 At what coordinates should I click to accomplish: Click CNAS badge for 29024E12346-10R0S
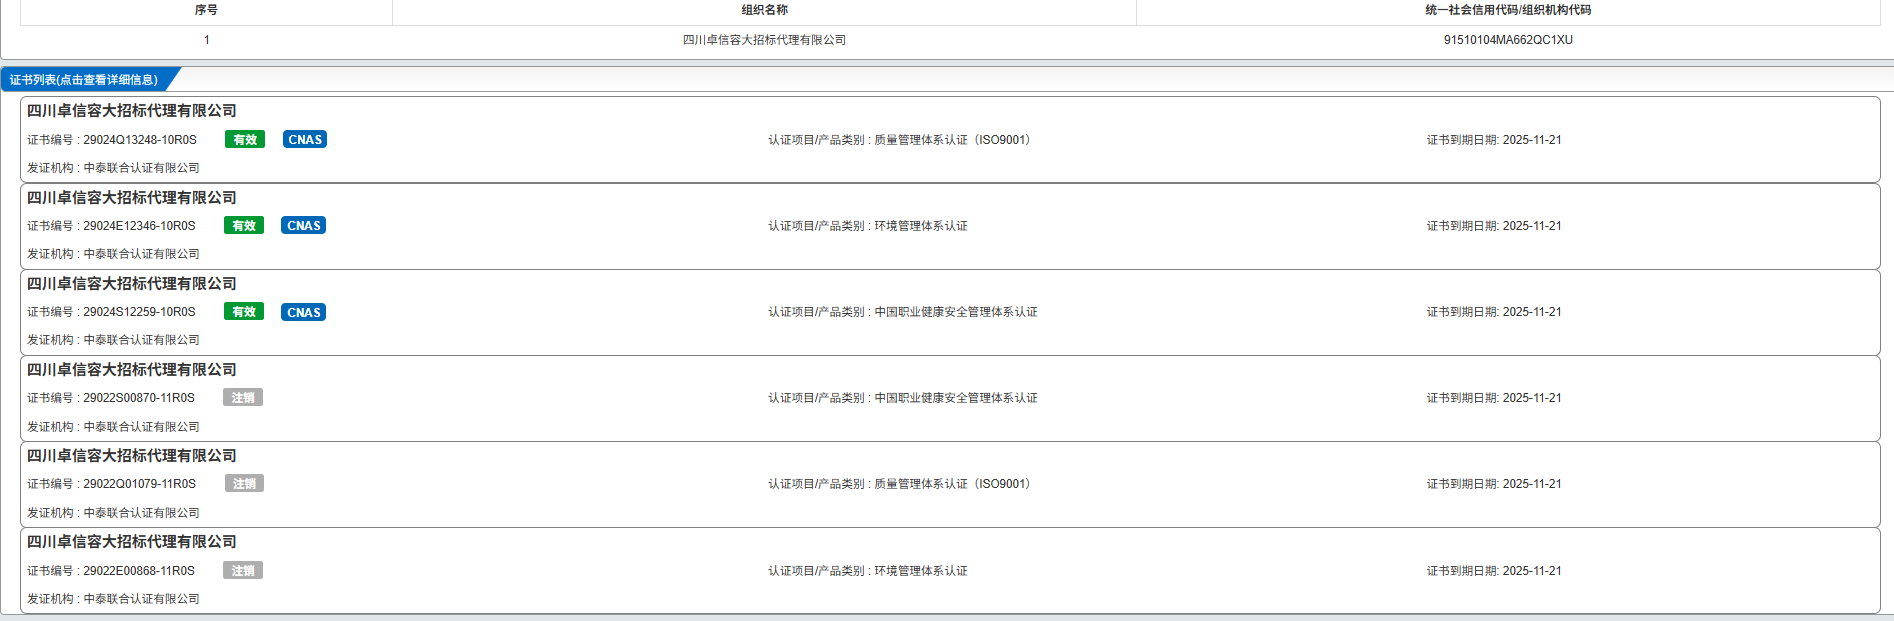click(x=304, y=226)
